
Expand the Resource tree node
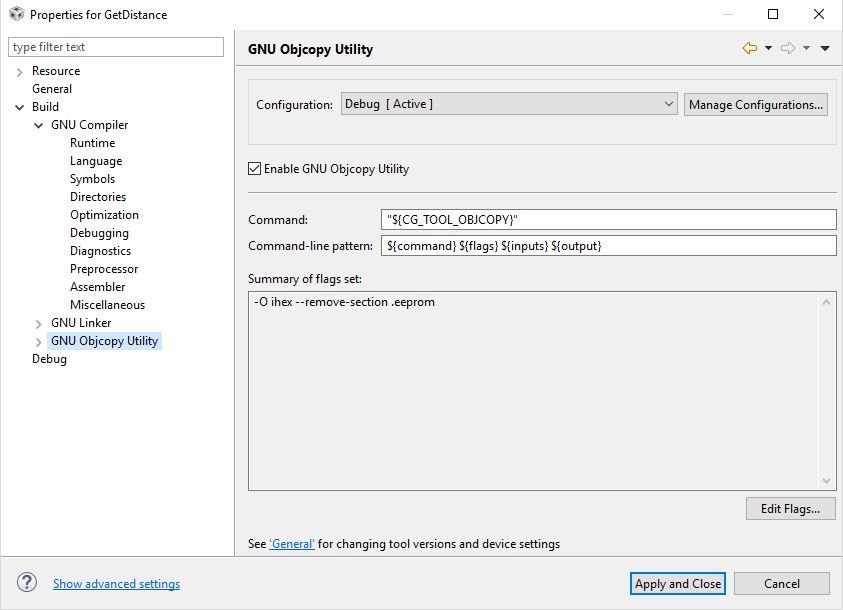point(20,71)
